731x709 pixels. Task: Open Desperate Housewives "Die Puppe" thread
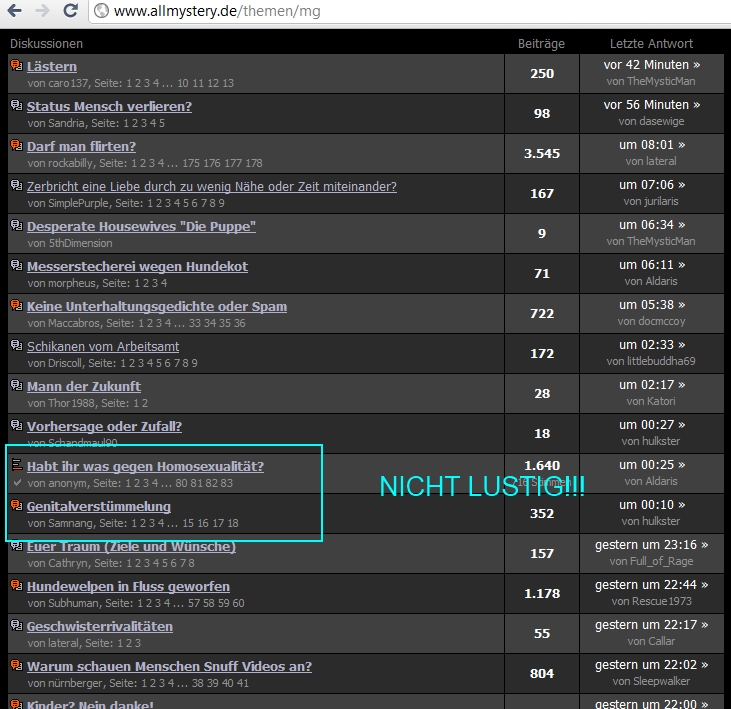(x=141, y=227)
